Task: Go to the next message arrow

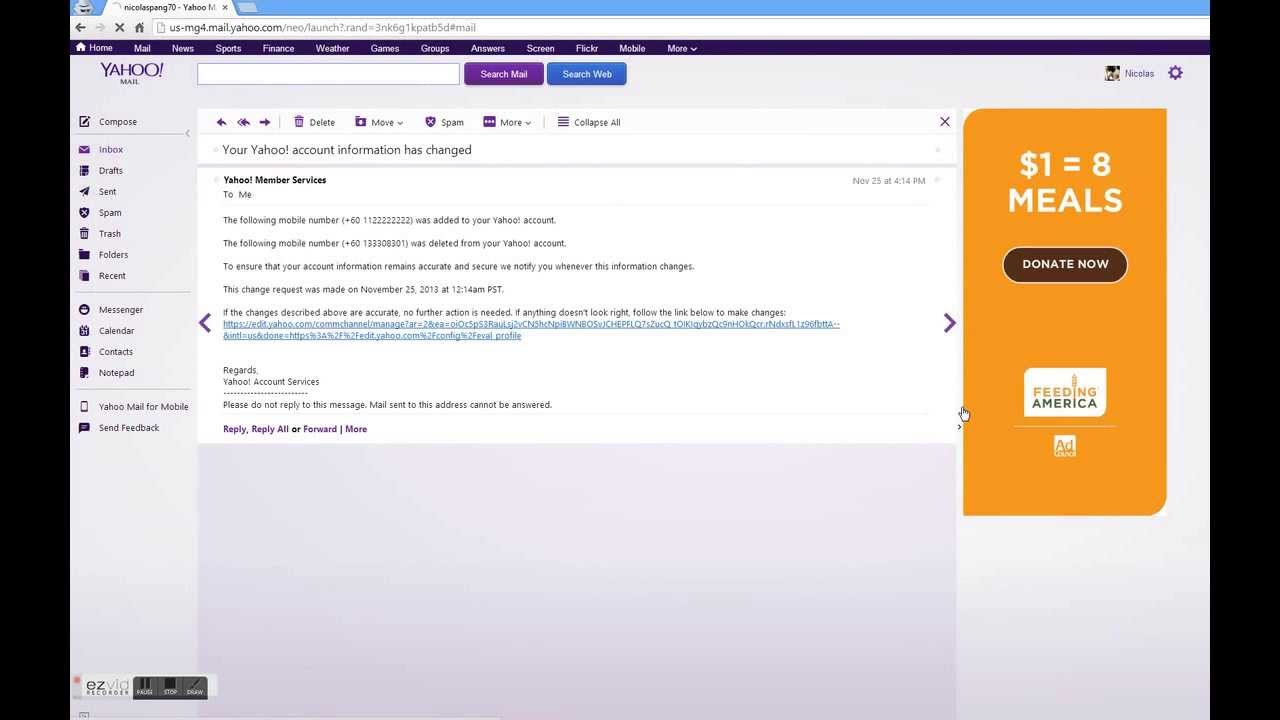Action: (x=950, y=323)
